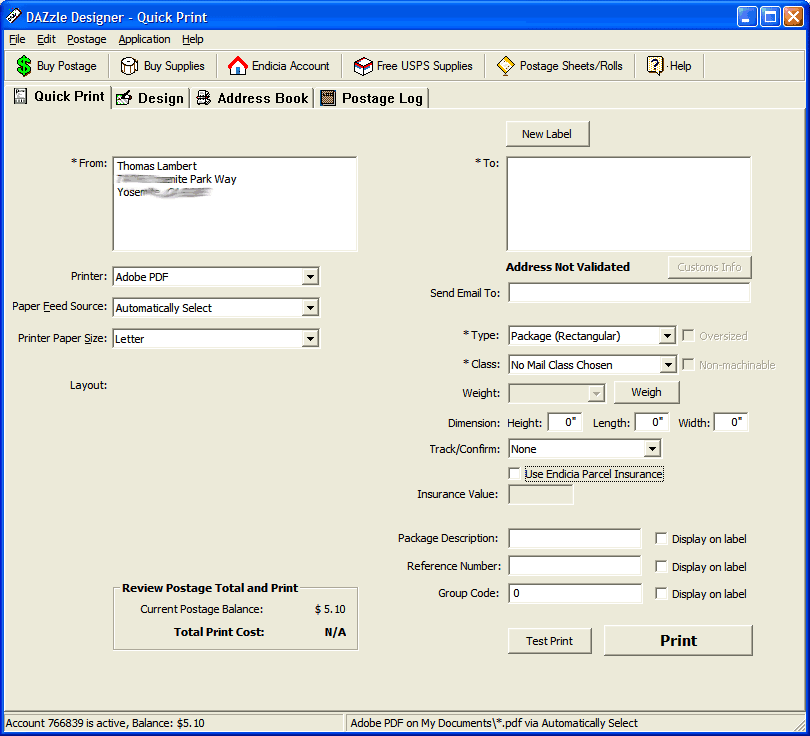Screen dimensions: 810x736
Task: Open the Postage menu
Action: point(86,39)
